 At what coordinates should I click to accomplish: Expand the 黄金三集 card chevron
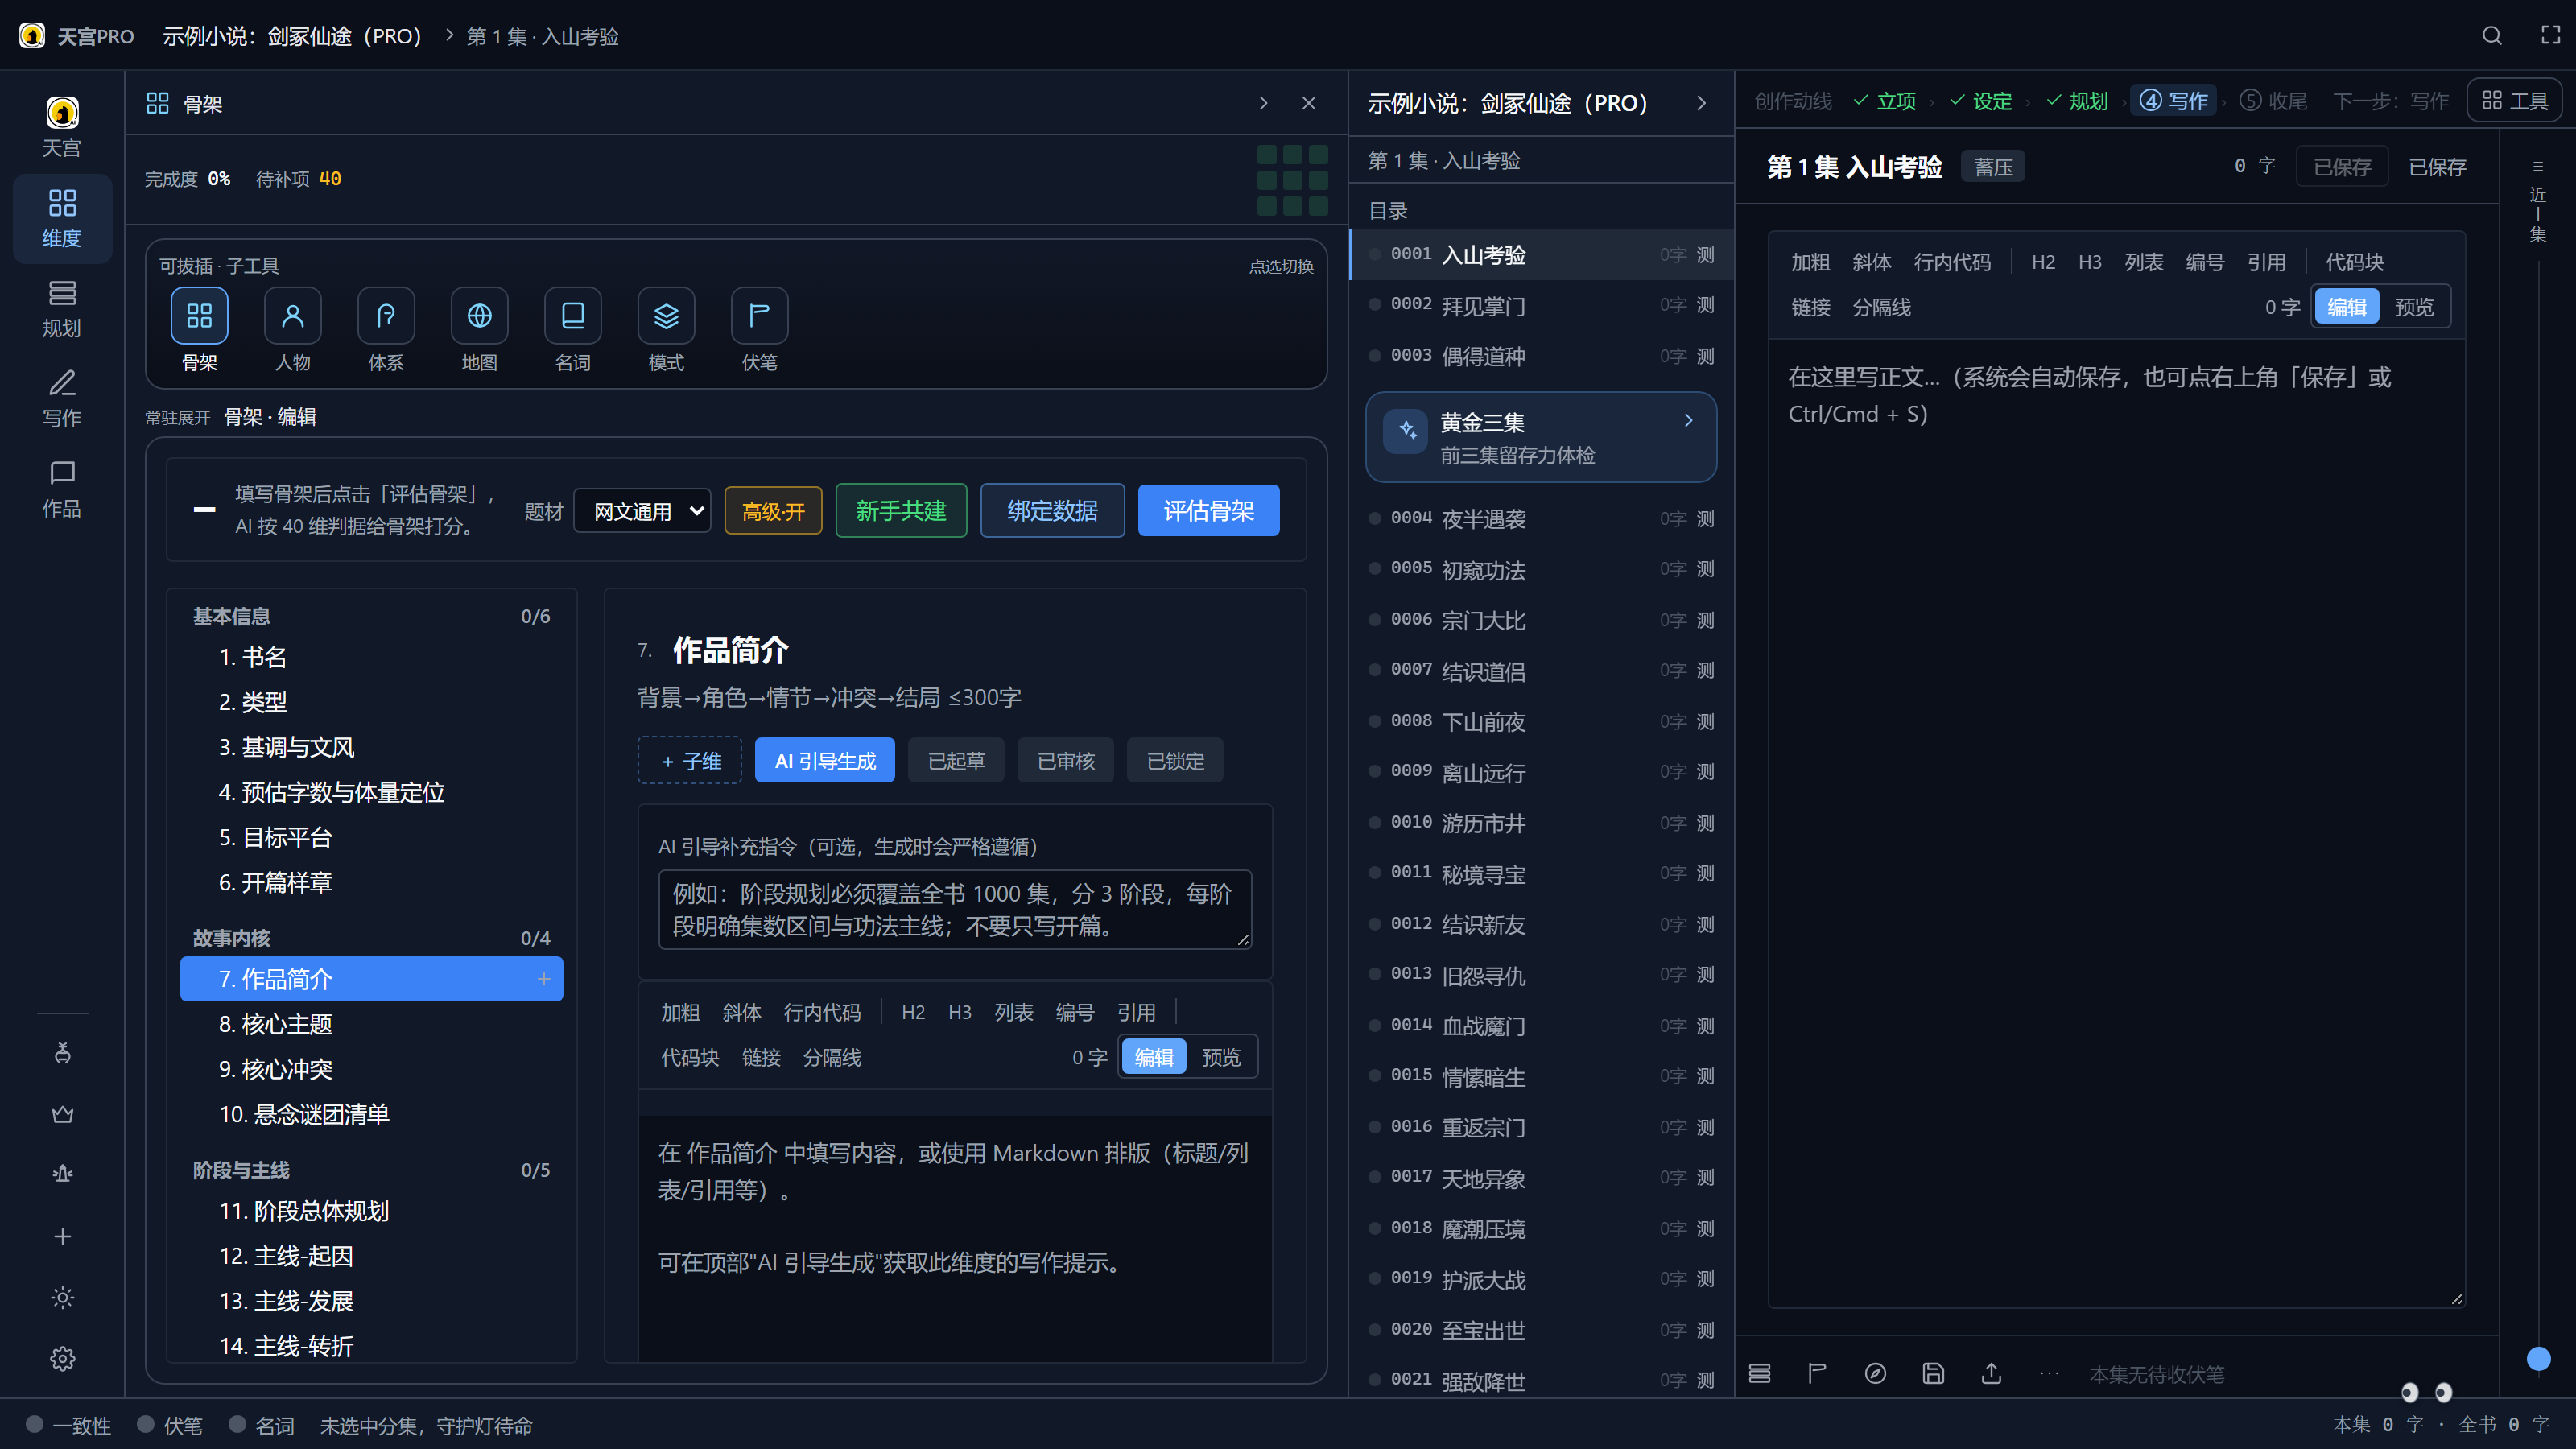coord(1688,421)
